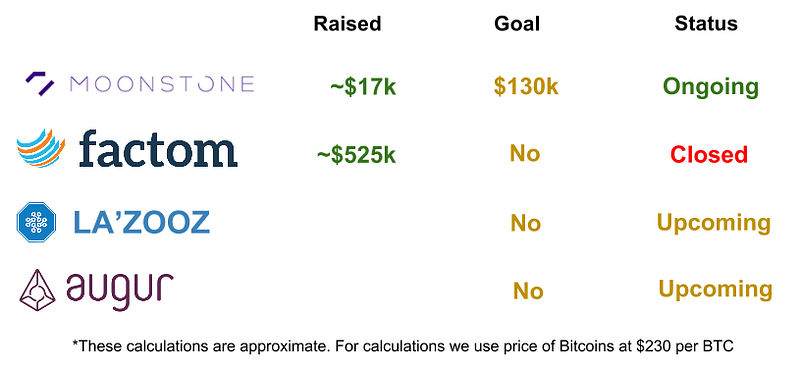Select the Raised column header
The image size is (800, 368).
pos(347,23)
